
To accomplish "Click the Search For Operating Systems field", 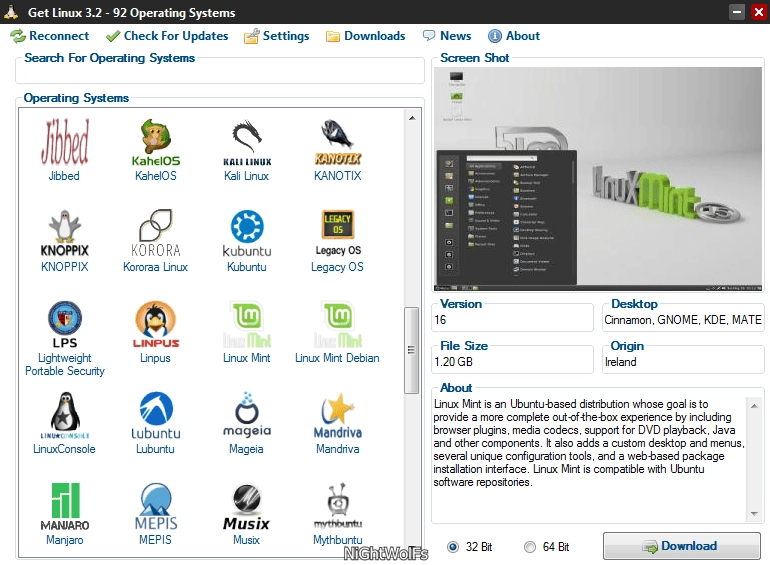I will pyautogui.click(x=220, y=74).
